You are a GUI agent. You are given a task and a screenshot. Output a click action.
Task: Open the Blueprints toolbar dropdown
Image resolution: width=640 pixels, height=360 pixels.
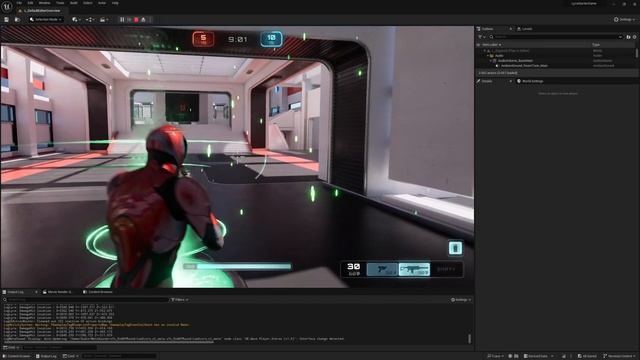[90, 20]
